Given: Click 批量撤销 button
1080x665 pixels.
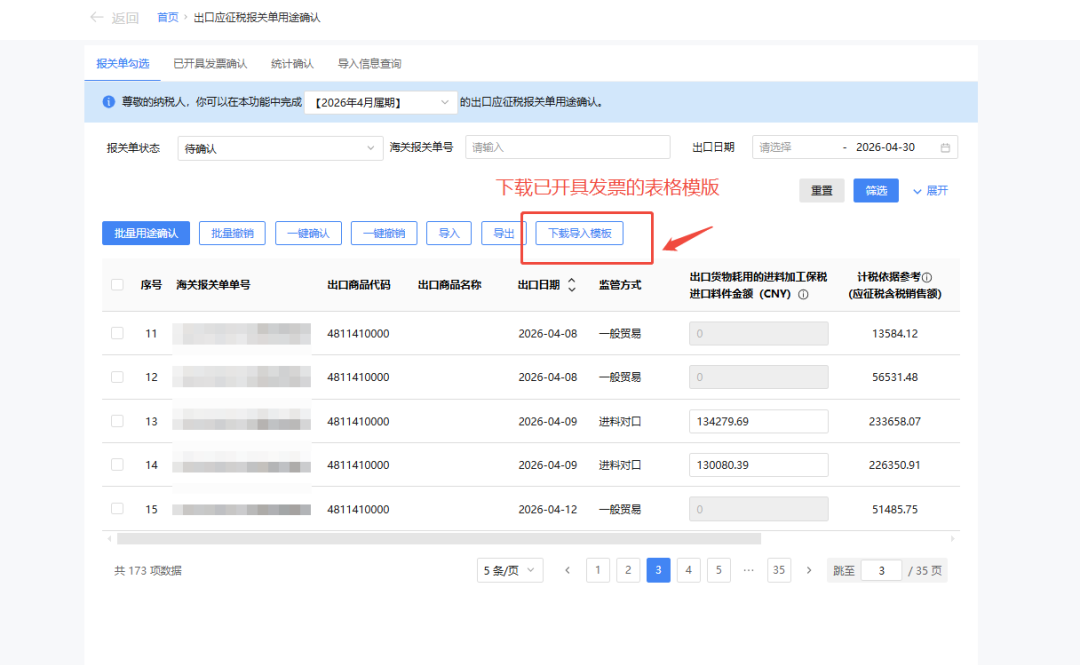Looking at the screenshot, I should coord(232,233).
